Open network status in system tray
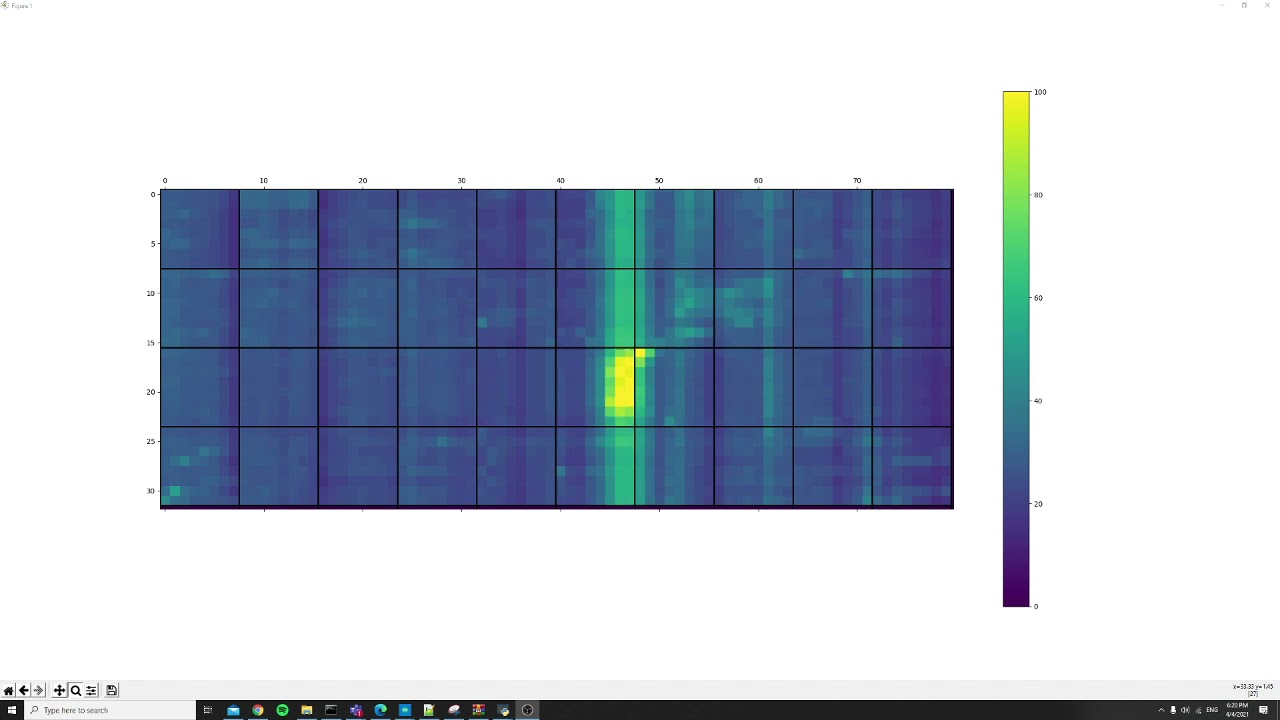1280x720 pixels. pyautogui.click(x=1198, y=710)
